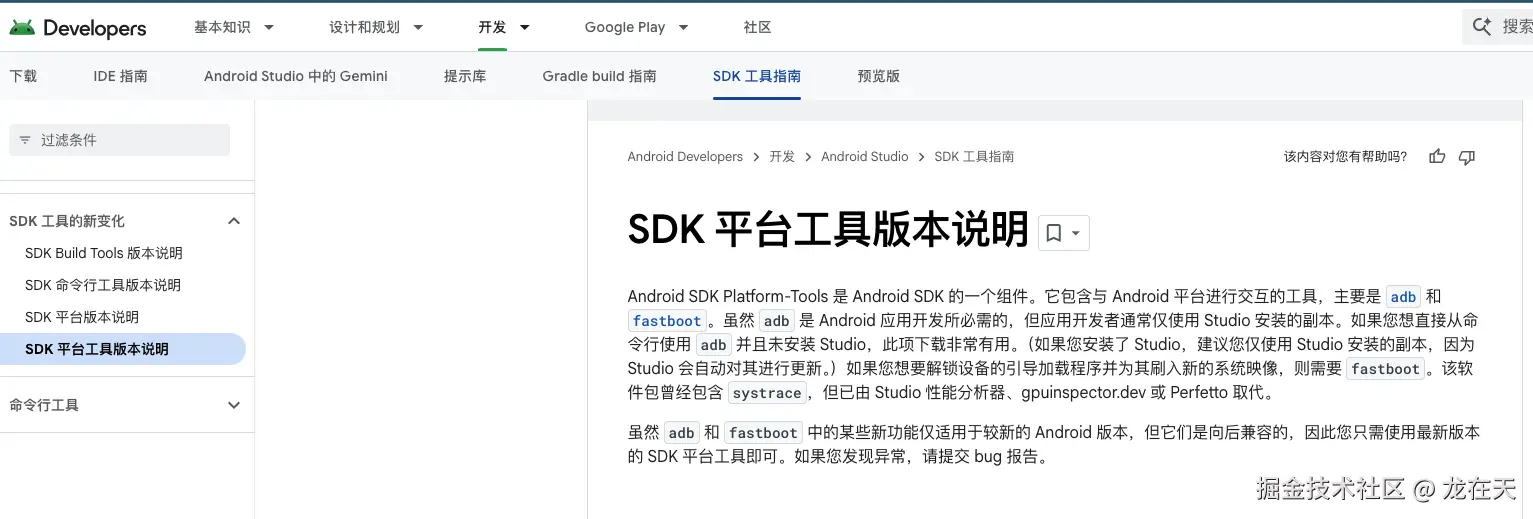This screenshot has width=1533, height=519.
Task: Collapse the SDK 工具的新变化 section
Action: point(234,221)
